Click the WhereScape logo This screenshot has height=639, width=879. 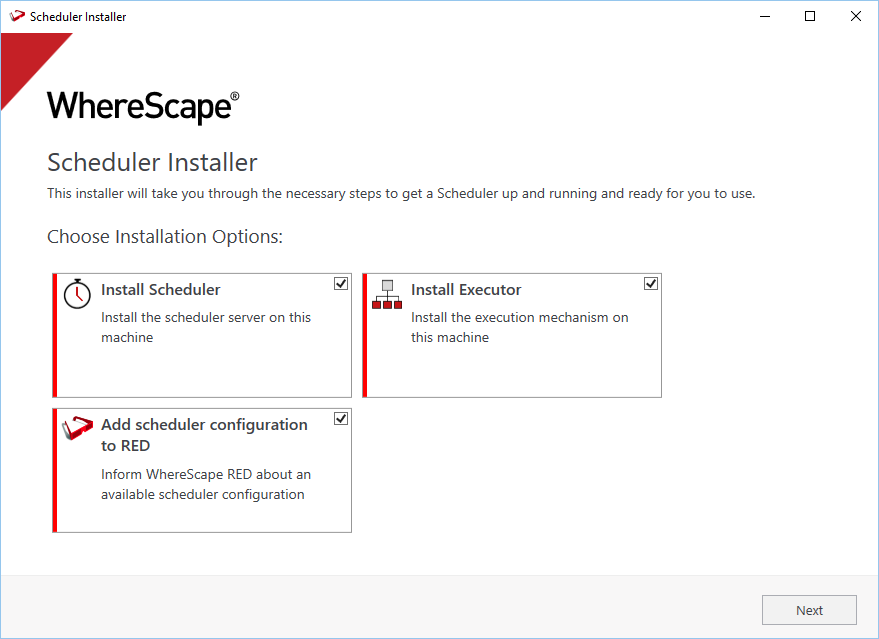tap(143, 106)
